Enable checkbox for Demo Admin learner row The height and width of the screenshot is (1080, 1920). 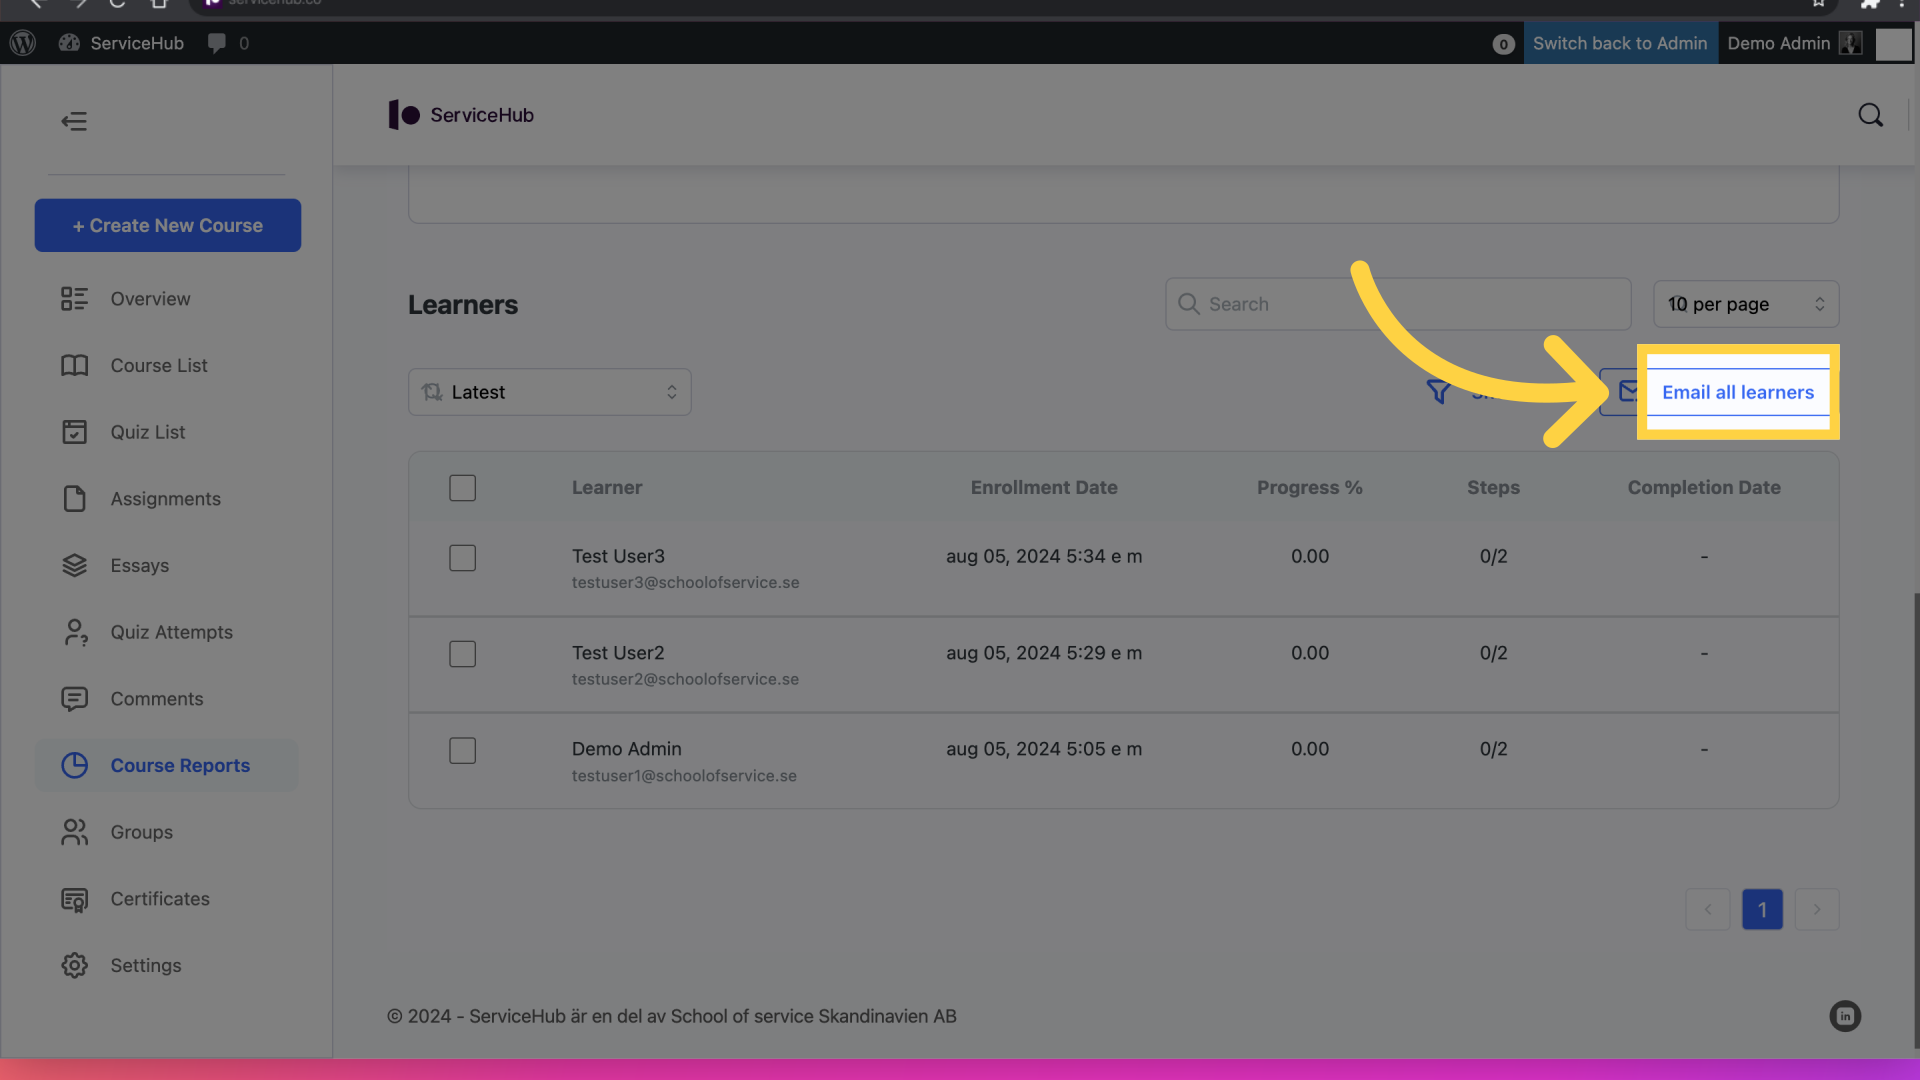(x=462, y=749)
